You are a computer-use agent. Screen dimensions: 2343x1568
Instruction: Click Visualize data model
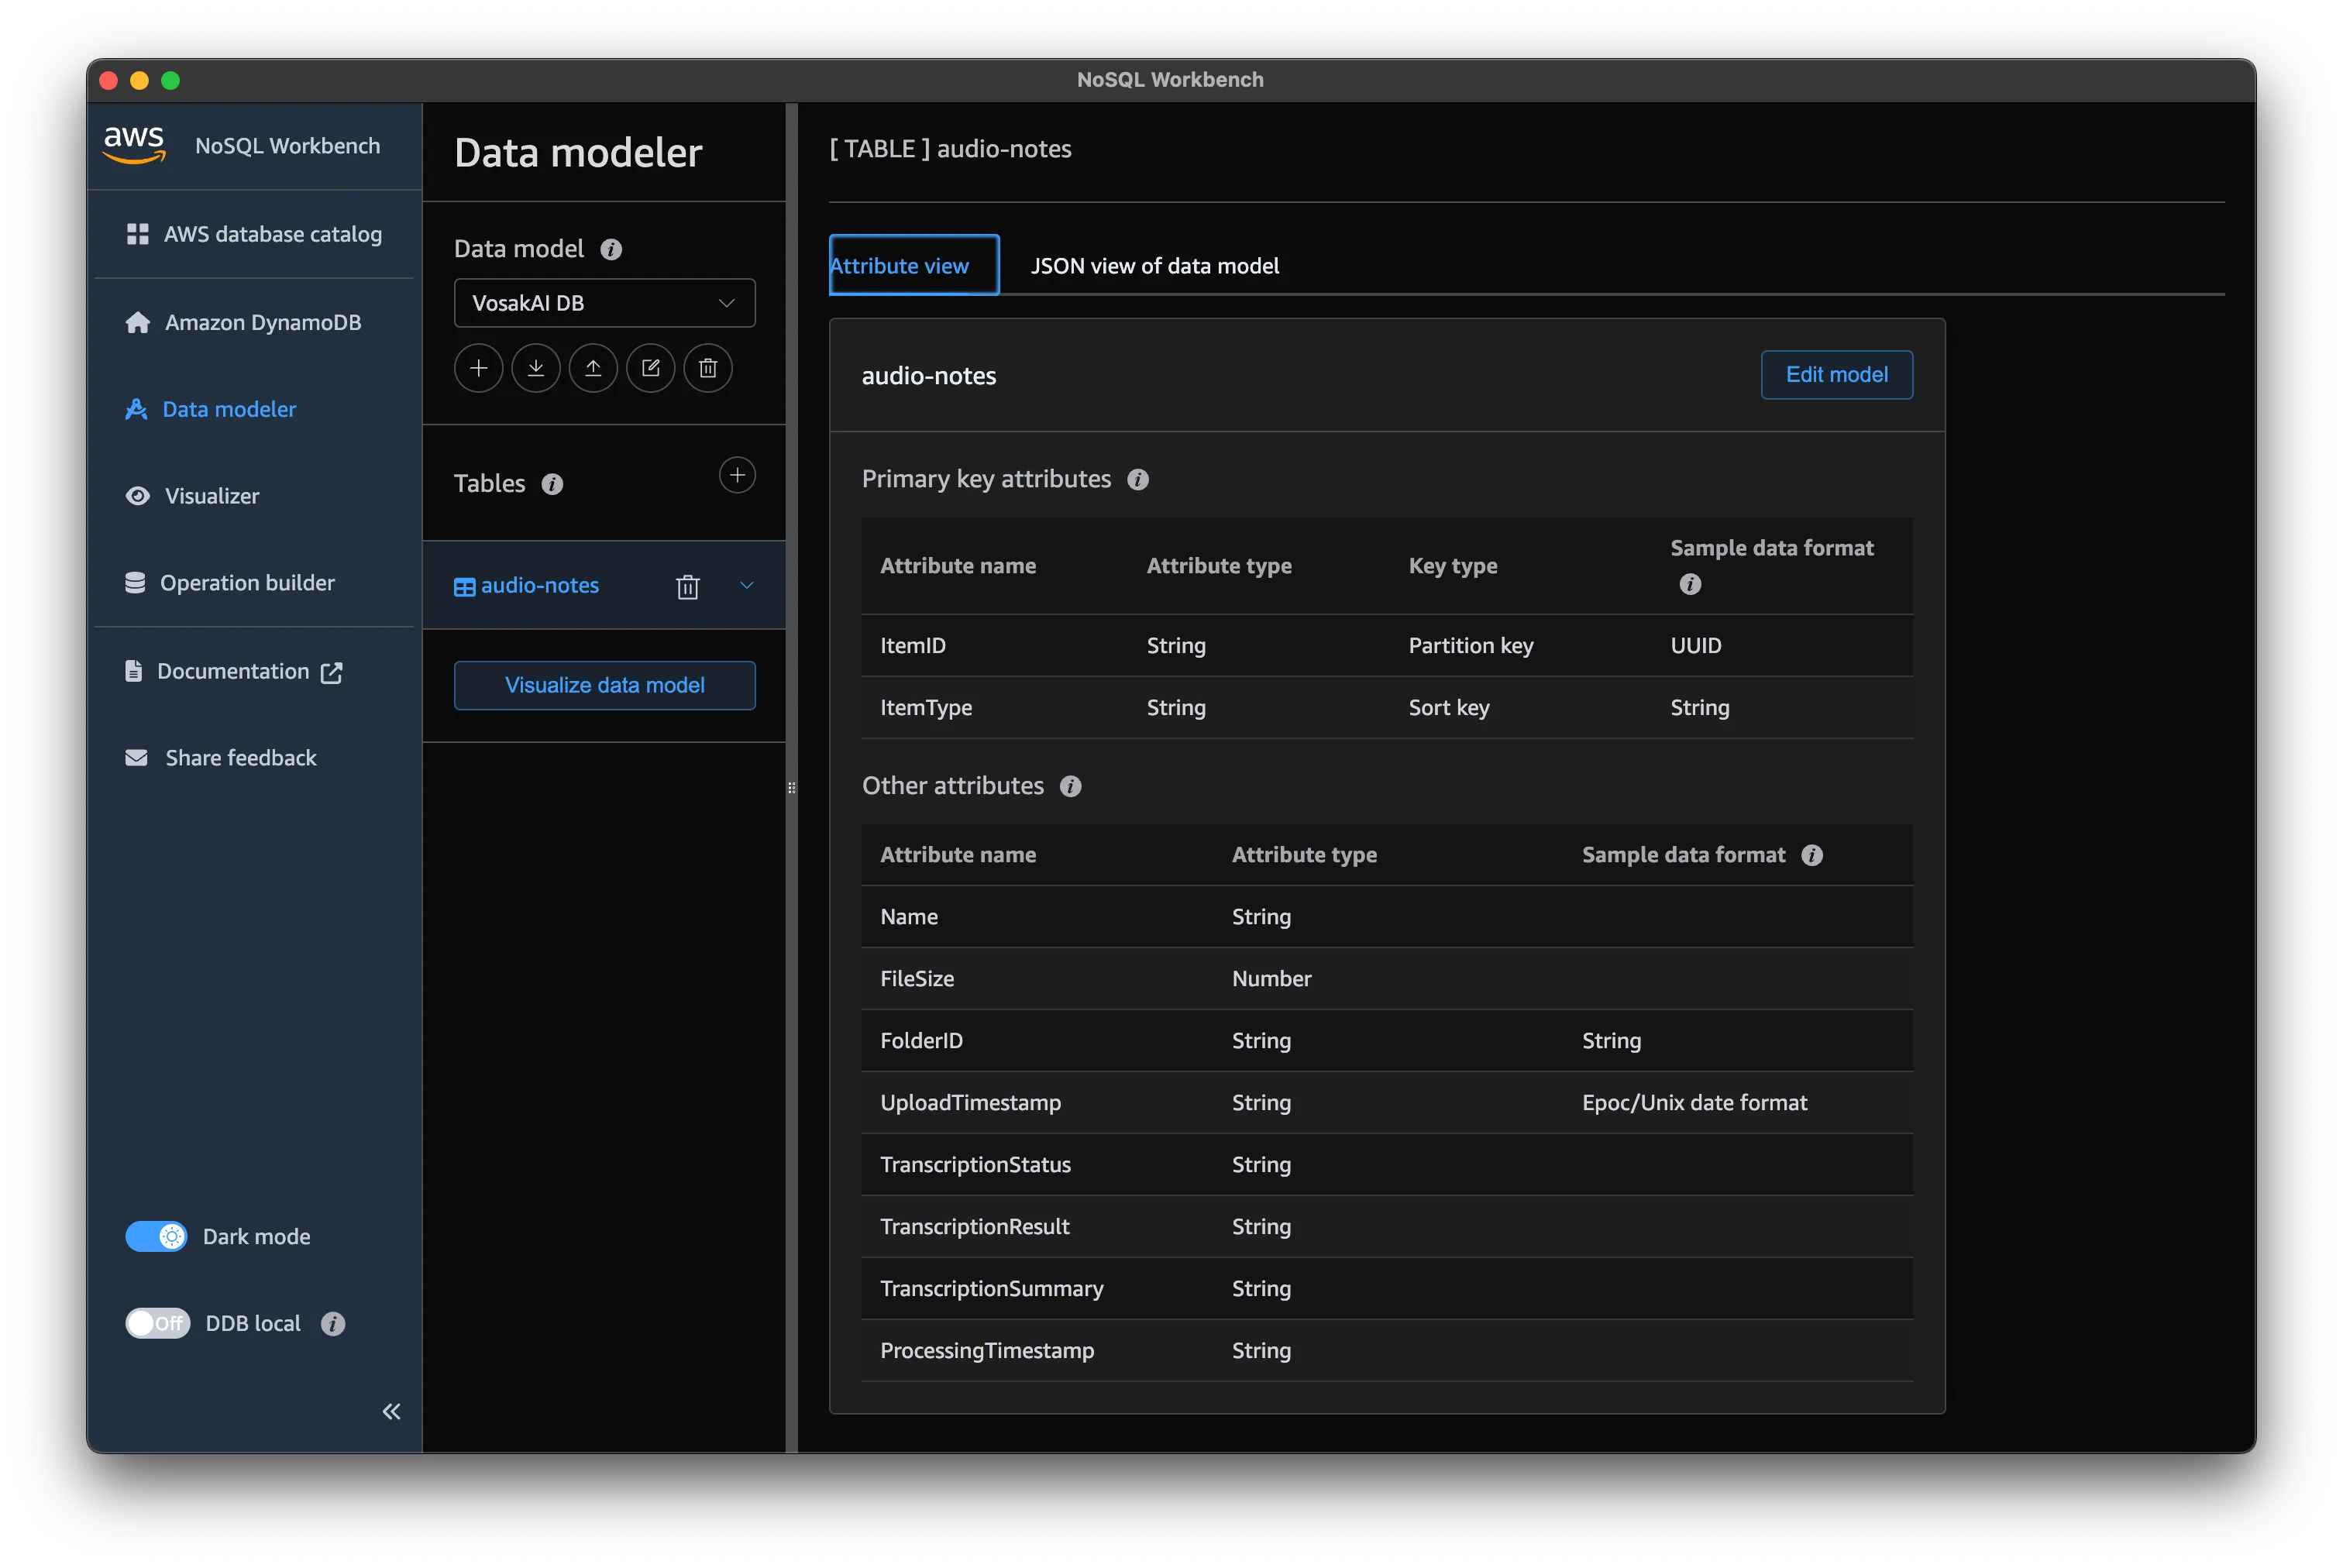604,685
